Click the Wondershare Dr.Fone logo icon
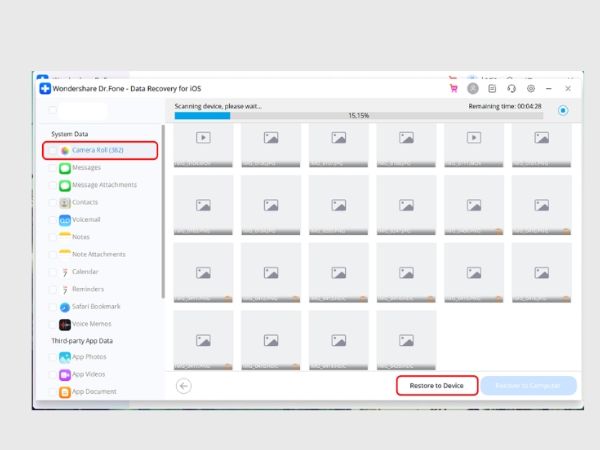This screenshot has width=600, height=450. 45,88
